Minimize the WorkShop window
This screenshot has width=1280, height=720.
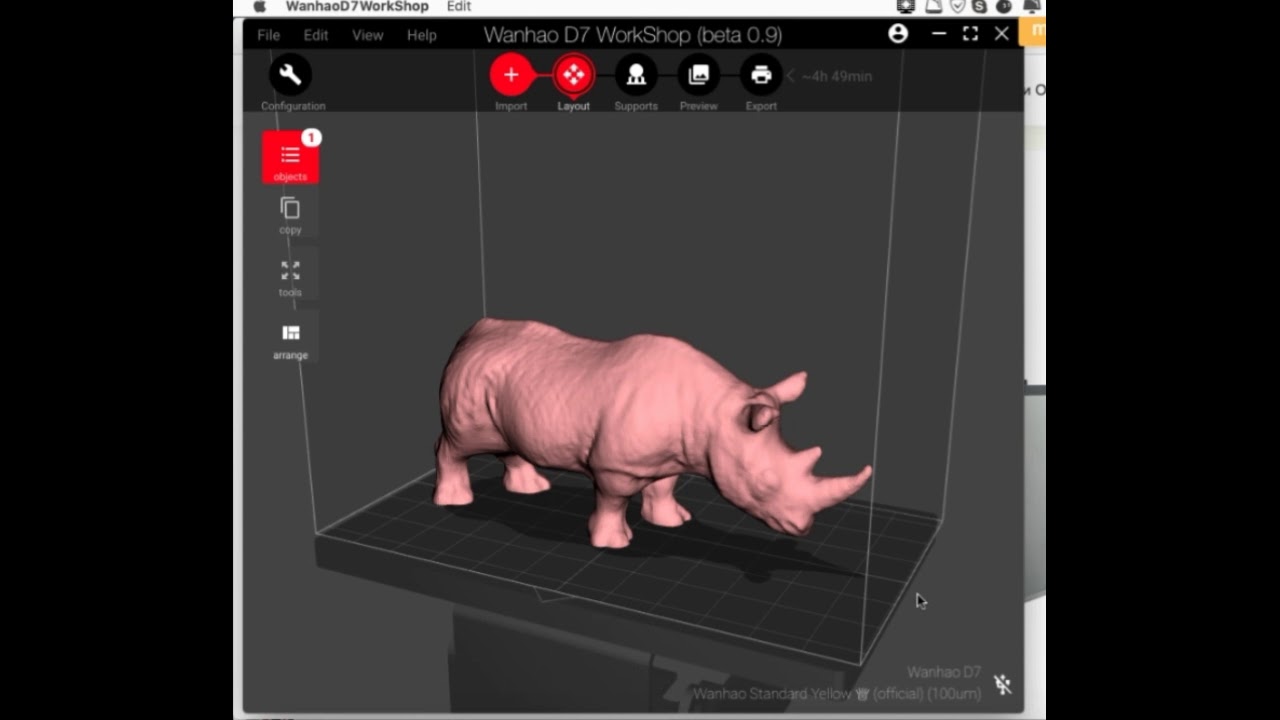click(938, 34)
